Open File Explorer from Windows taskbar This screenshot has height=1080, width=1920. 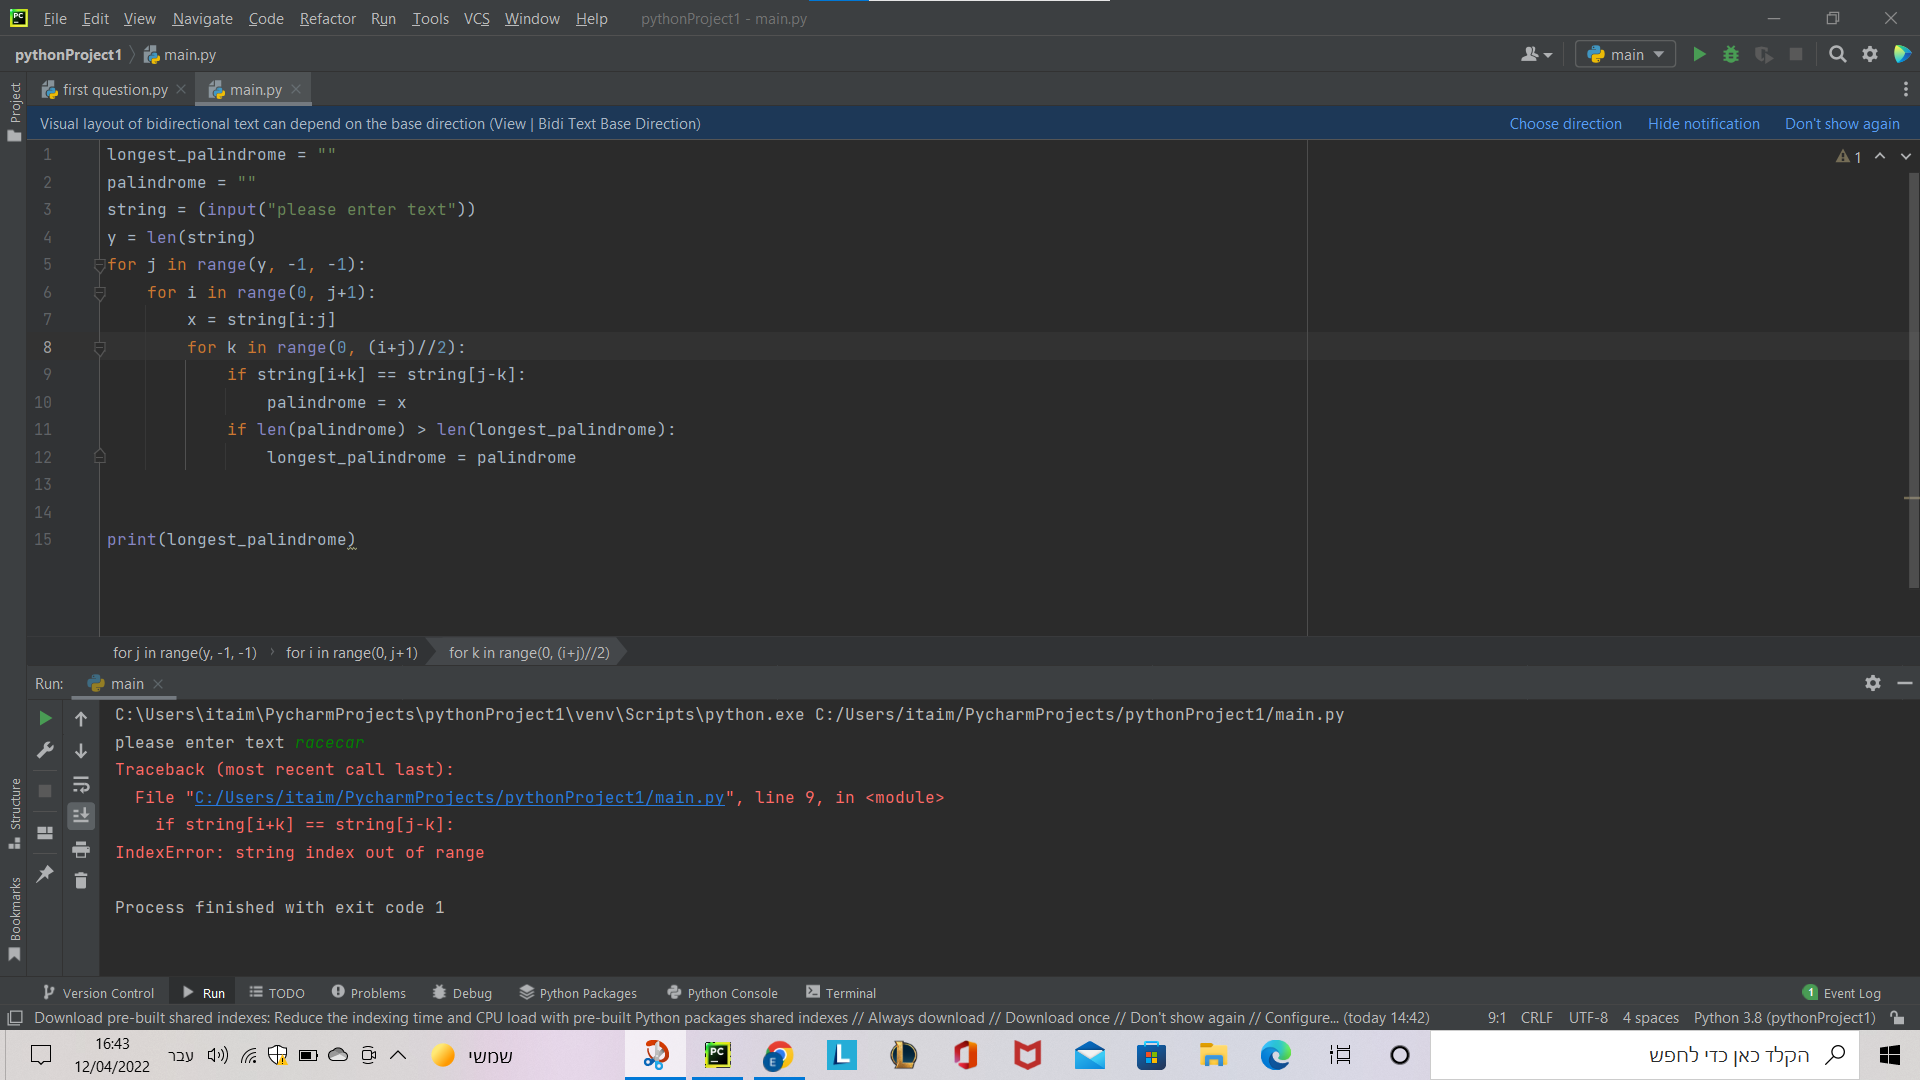click(1213, 1055)
